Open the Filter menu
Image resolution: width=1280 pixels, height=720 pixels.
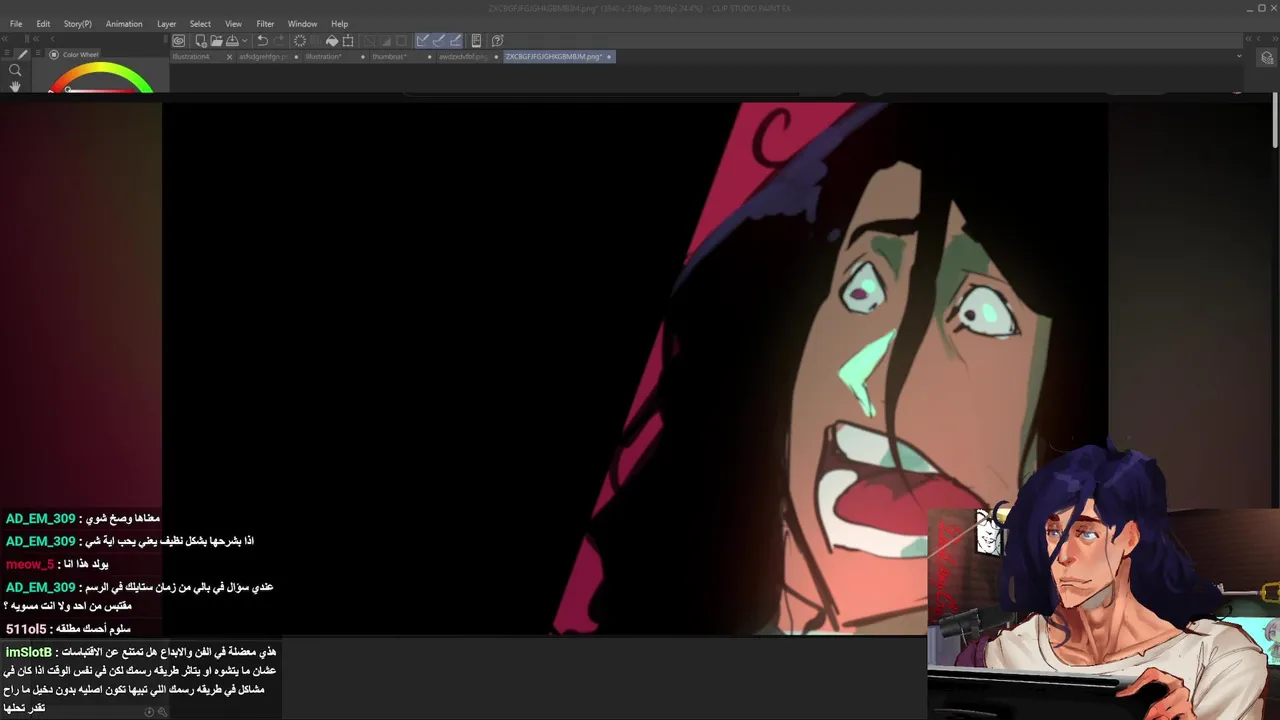(265, 24)
